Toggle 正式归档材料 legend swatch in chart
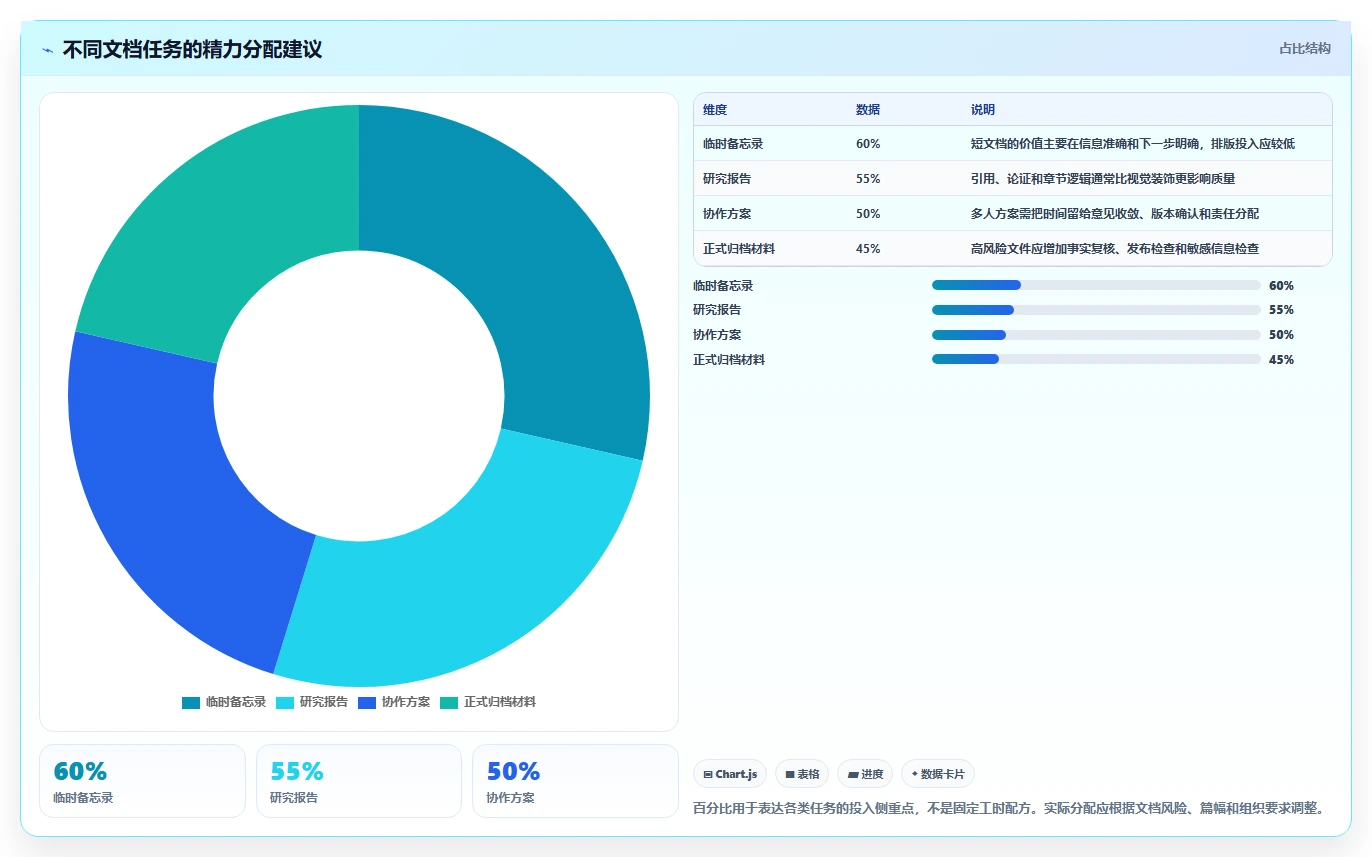The width and height of the screenshot is (1372, 857). [x=449, y=702]
